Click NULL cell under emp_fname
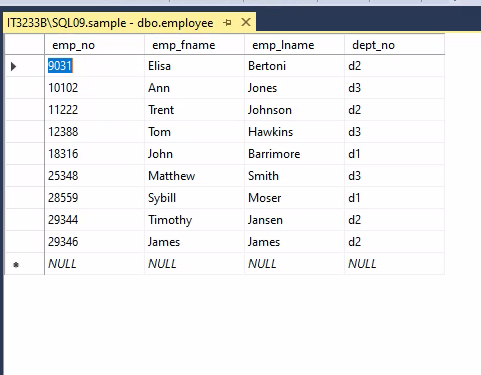 pos(195,264)
